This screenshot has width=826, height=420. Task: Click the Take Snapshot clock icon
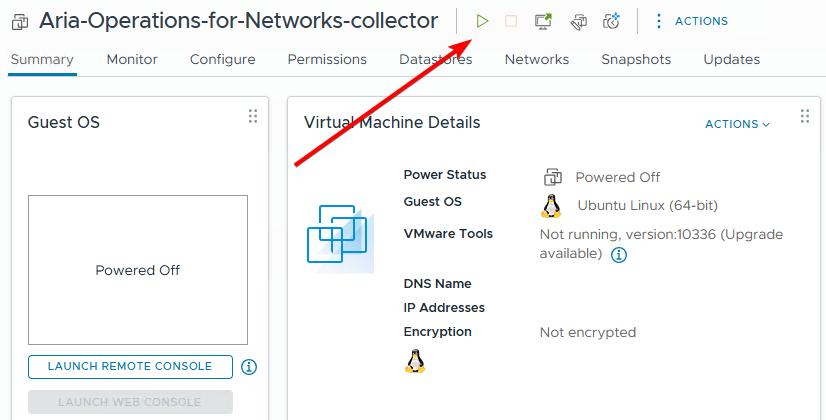[x=611, y=21]
